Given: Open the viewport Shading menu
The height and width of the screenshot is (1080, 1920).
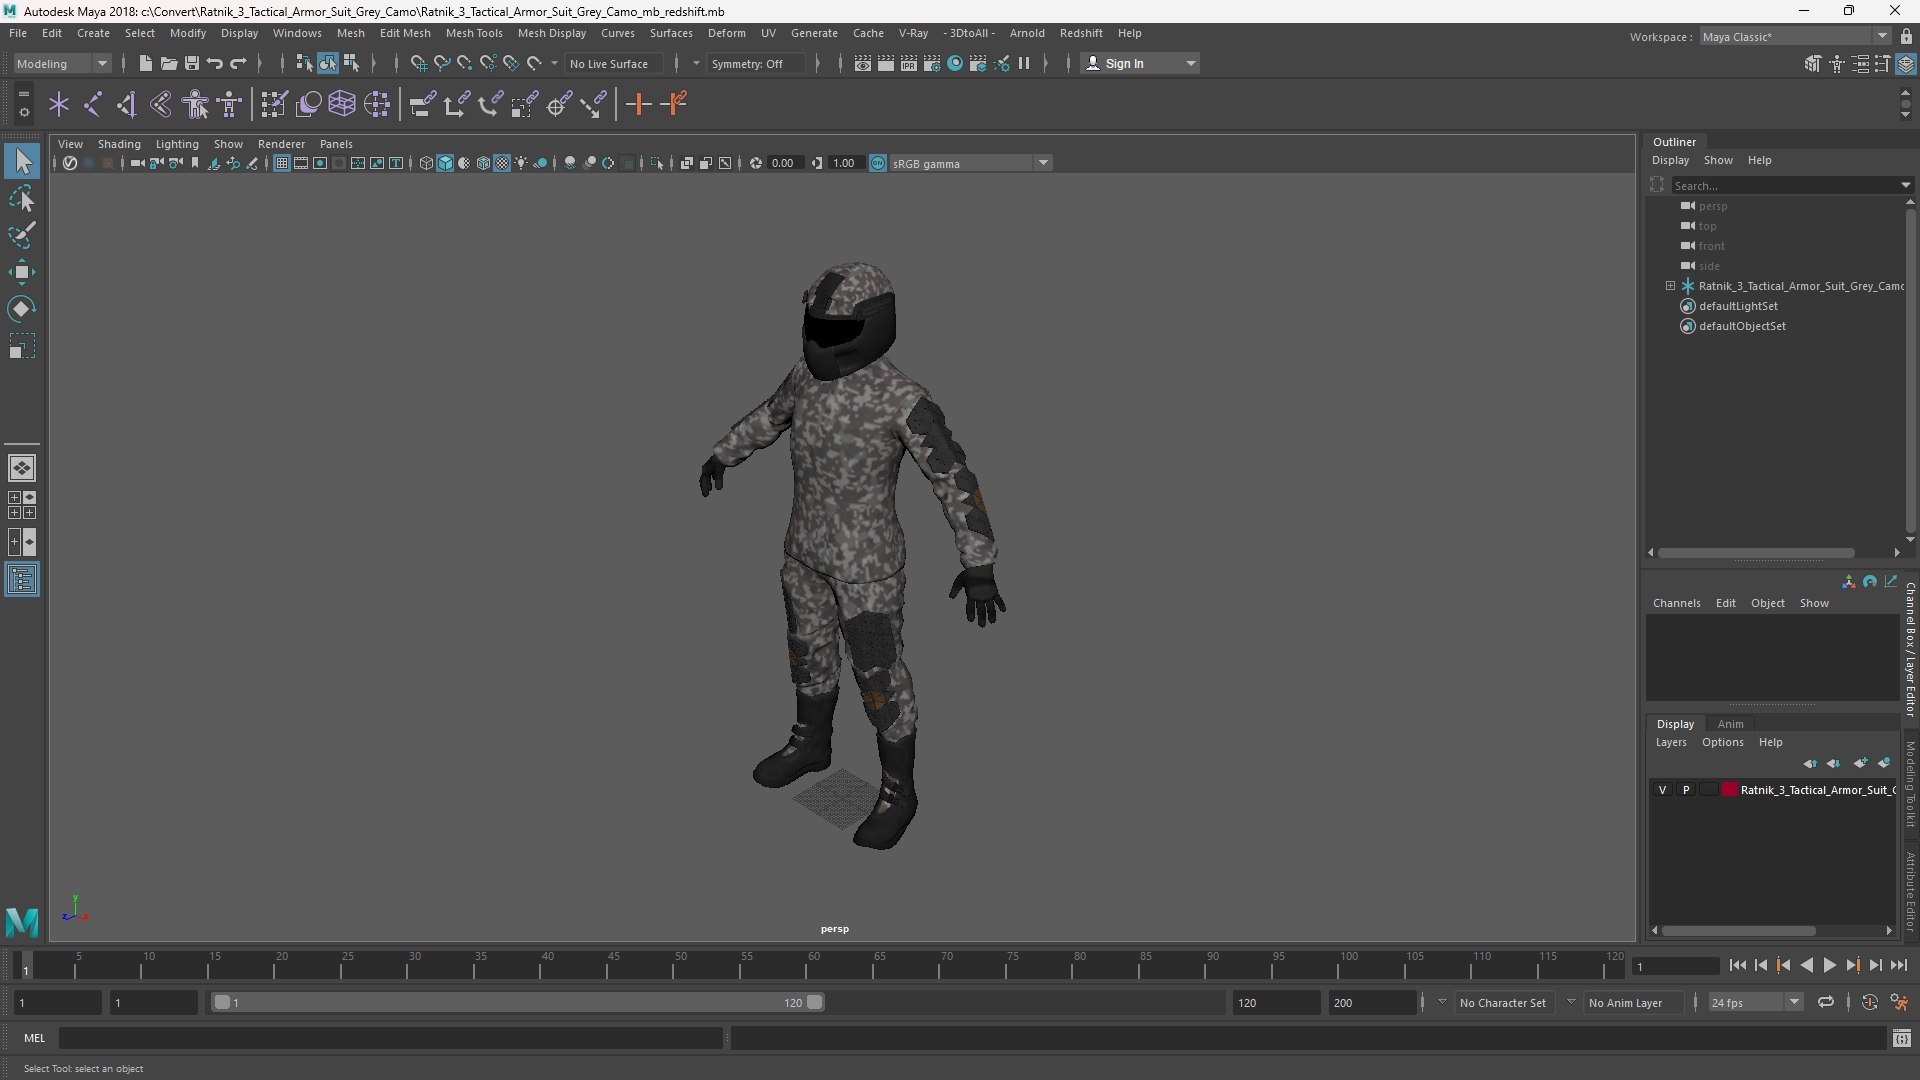Looking at the screenshot, I should point(119,144).
